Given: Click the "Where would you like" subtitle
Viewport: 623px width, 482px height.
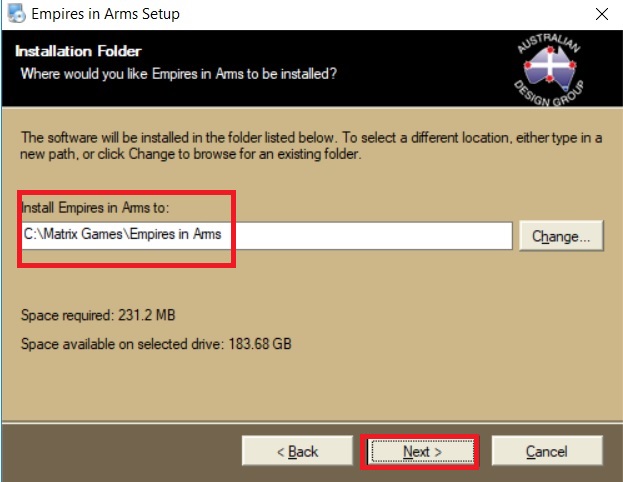Looking at the screenshot, I should click(178, 74).
